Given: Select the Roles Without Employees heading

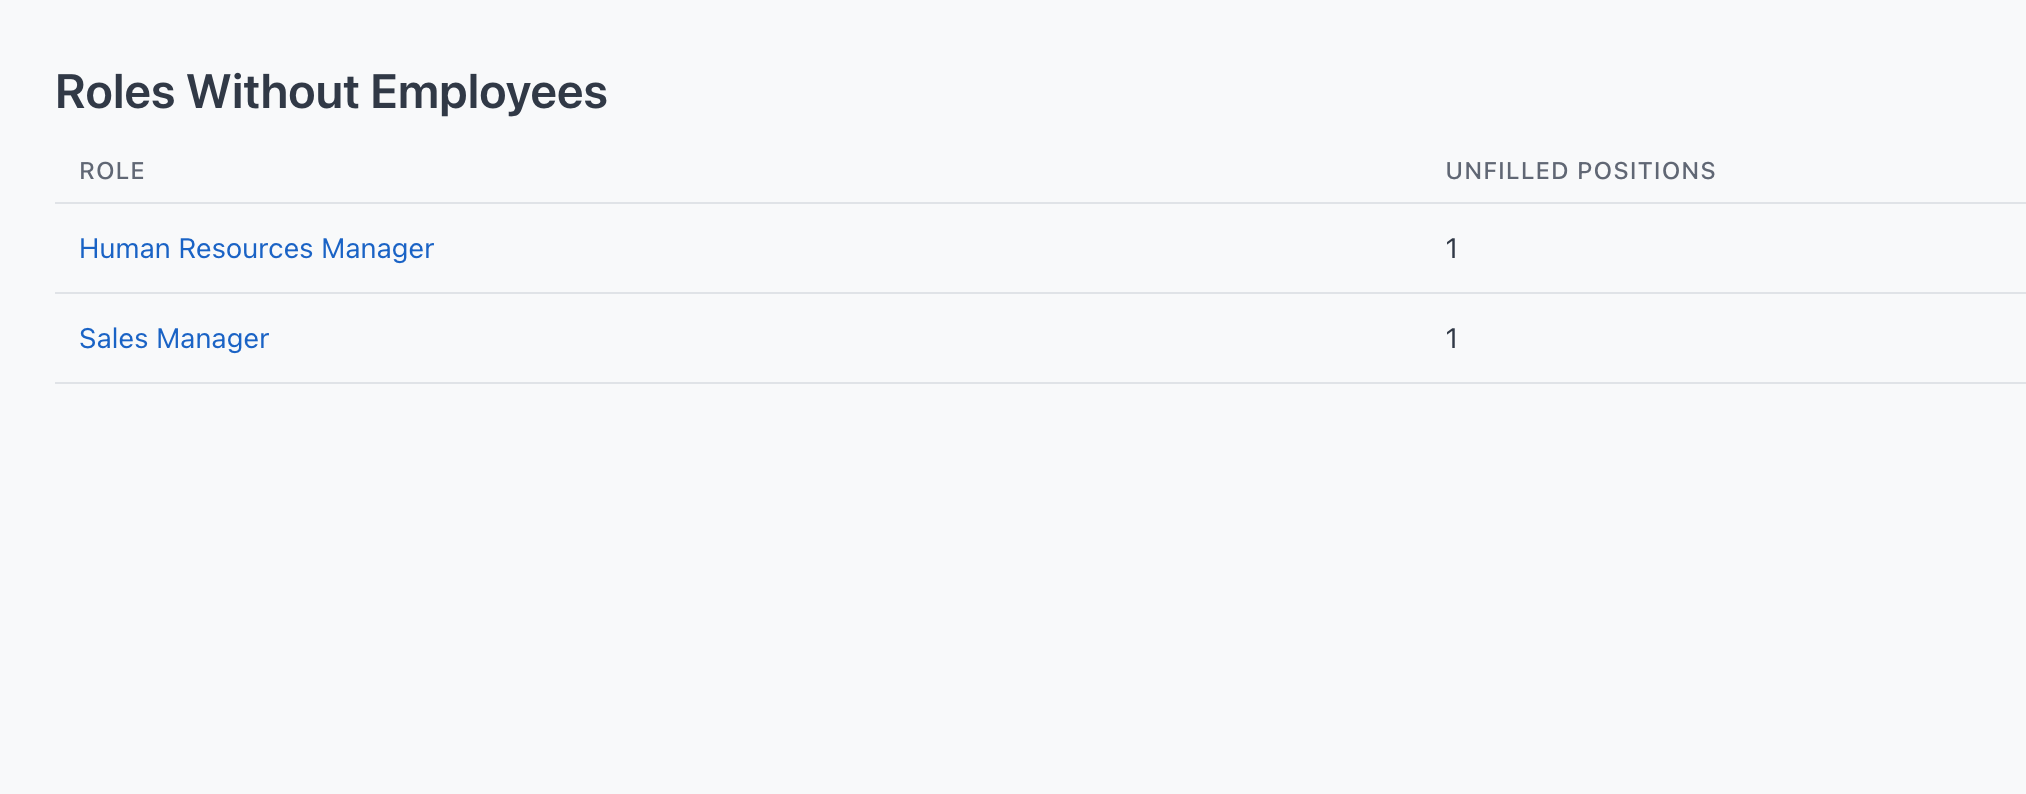Looking at the screenshot, I should pyautogui.click(x=331, y=92).
